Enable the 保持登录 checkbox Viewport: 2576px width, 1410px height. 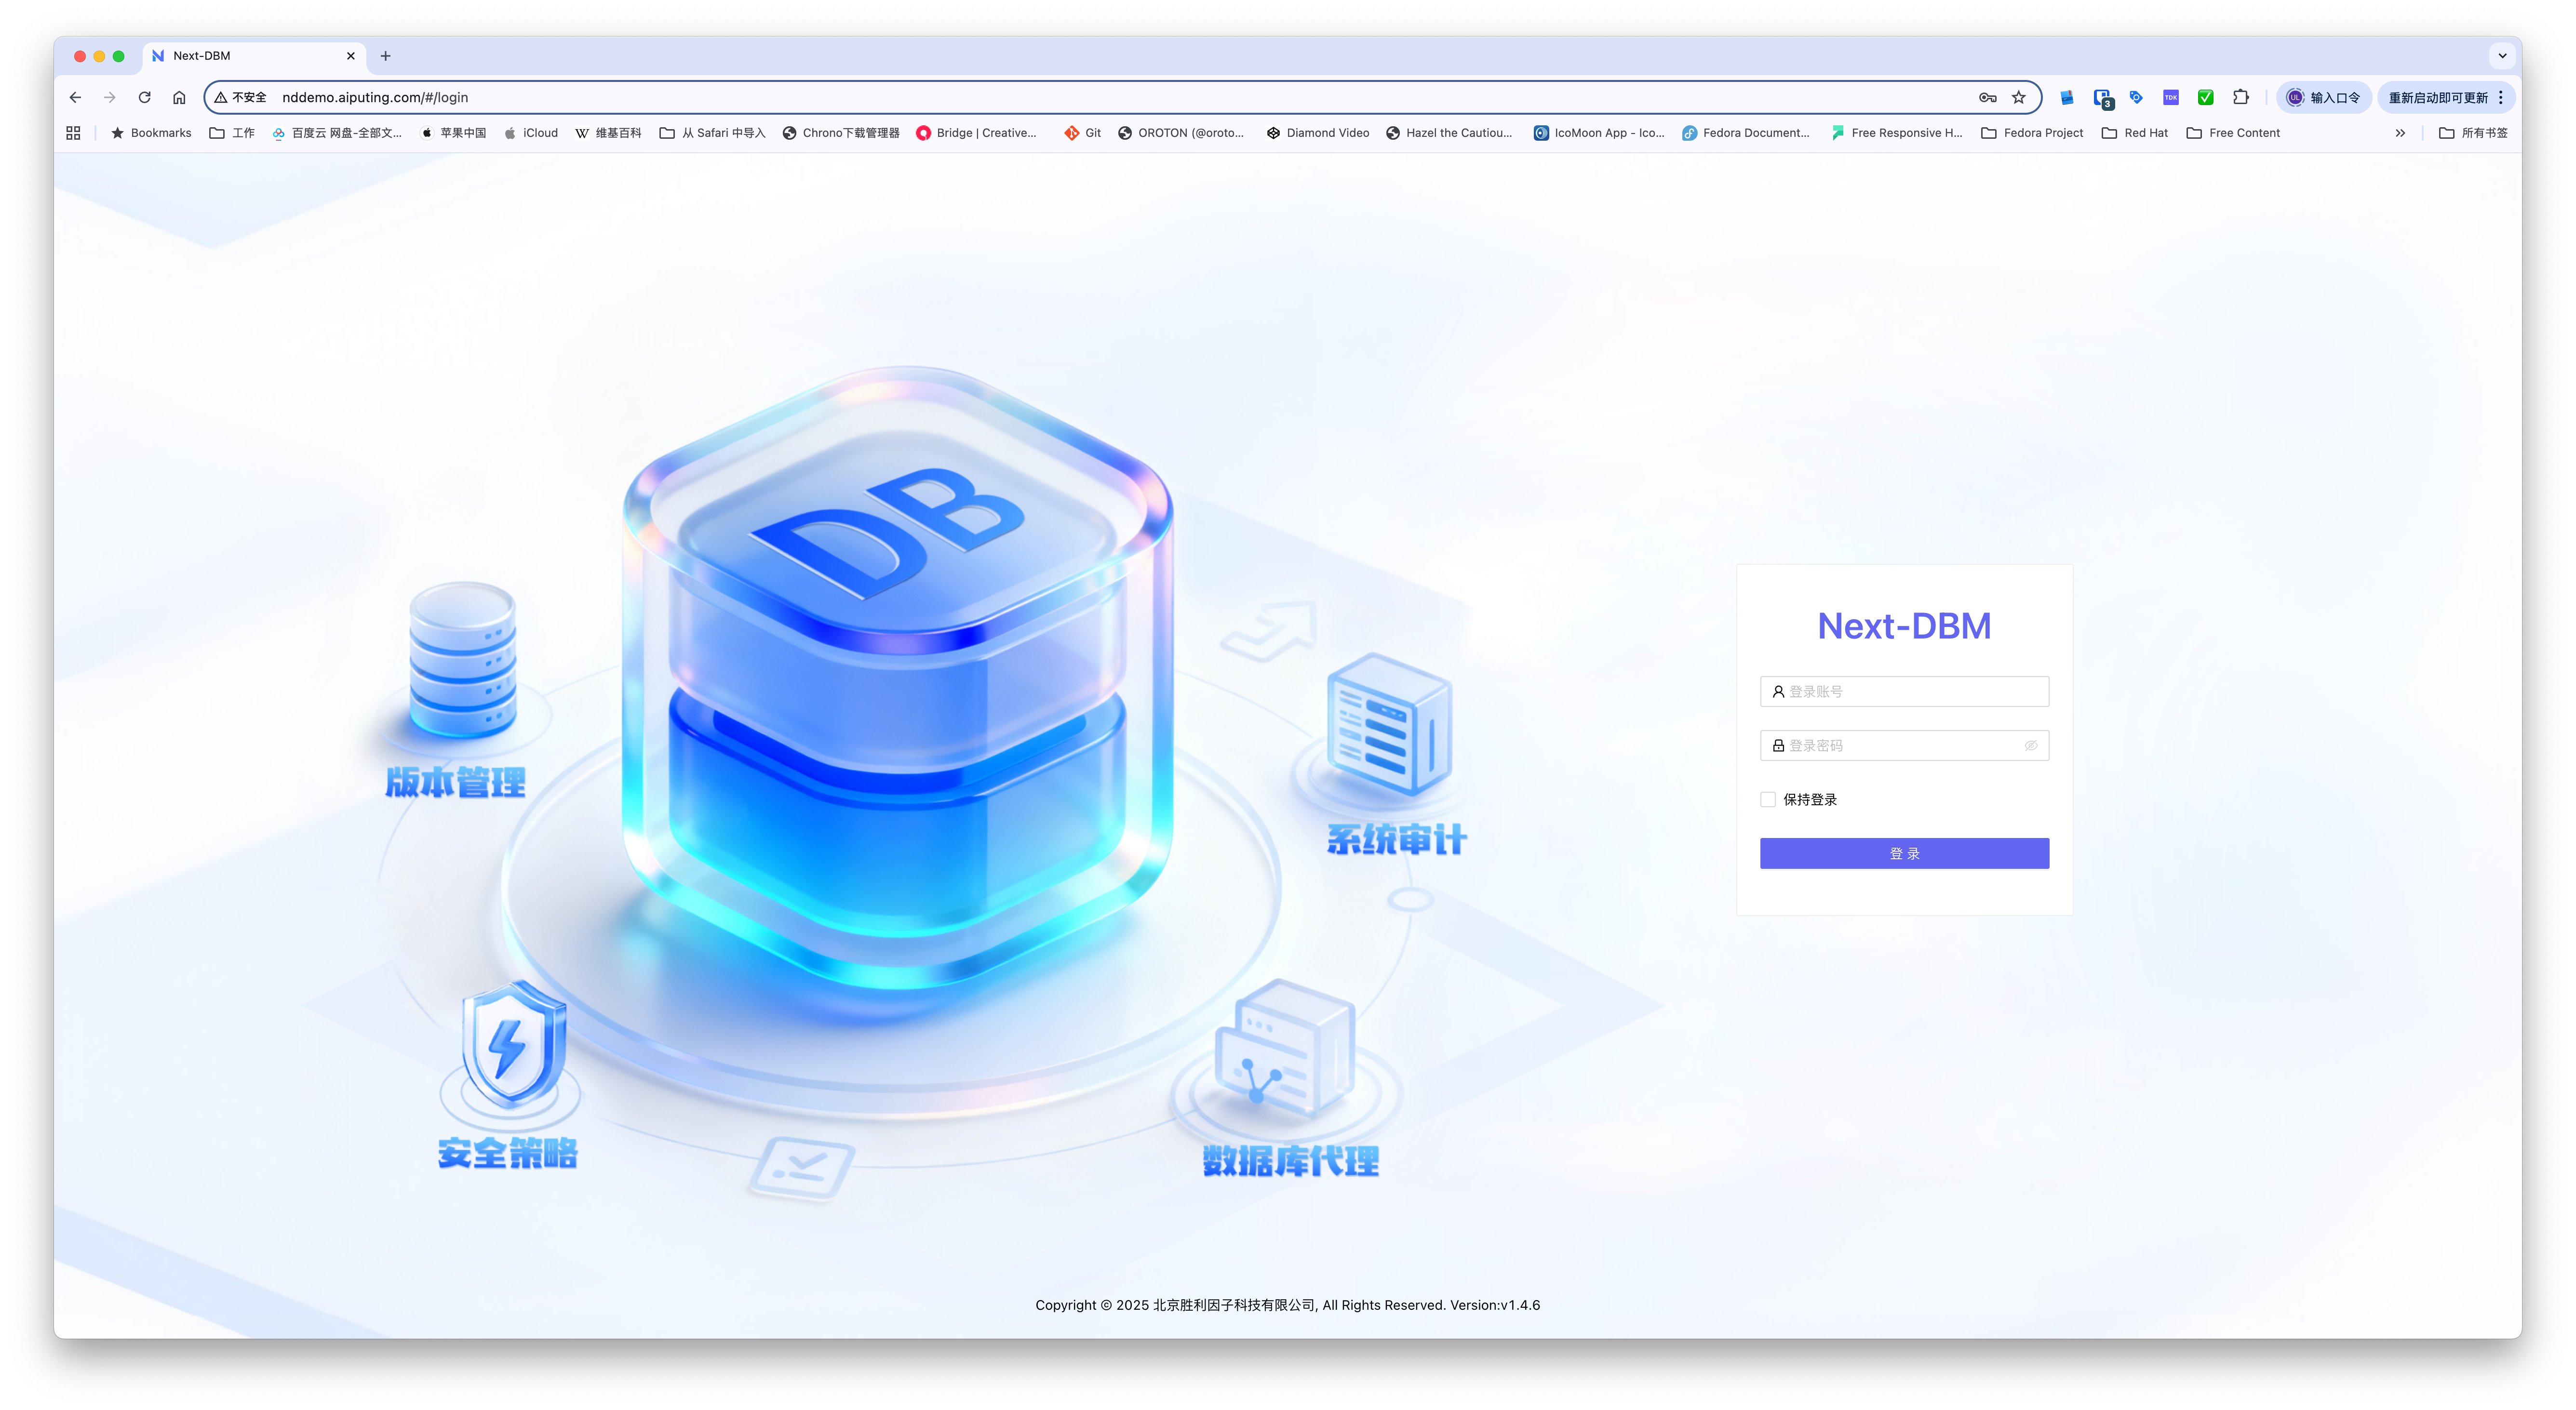1768,799
